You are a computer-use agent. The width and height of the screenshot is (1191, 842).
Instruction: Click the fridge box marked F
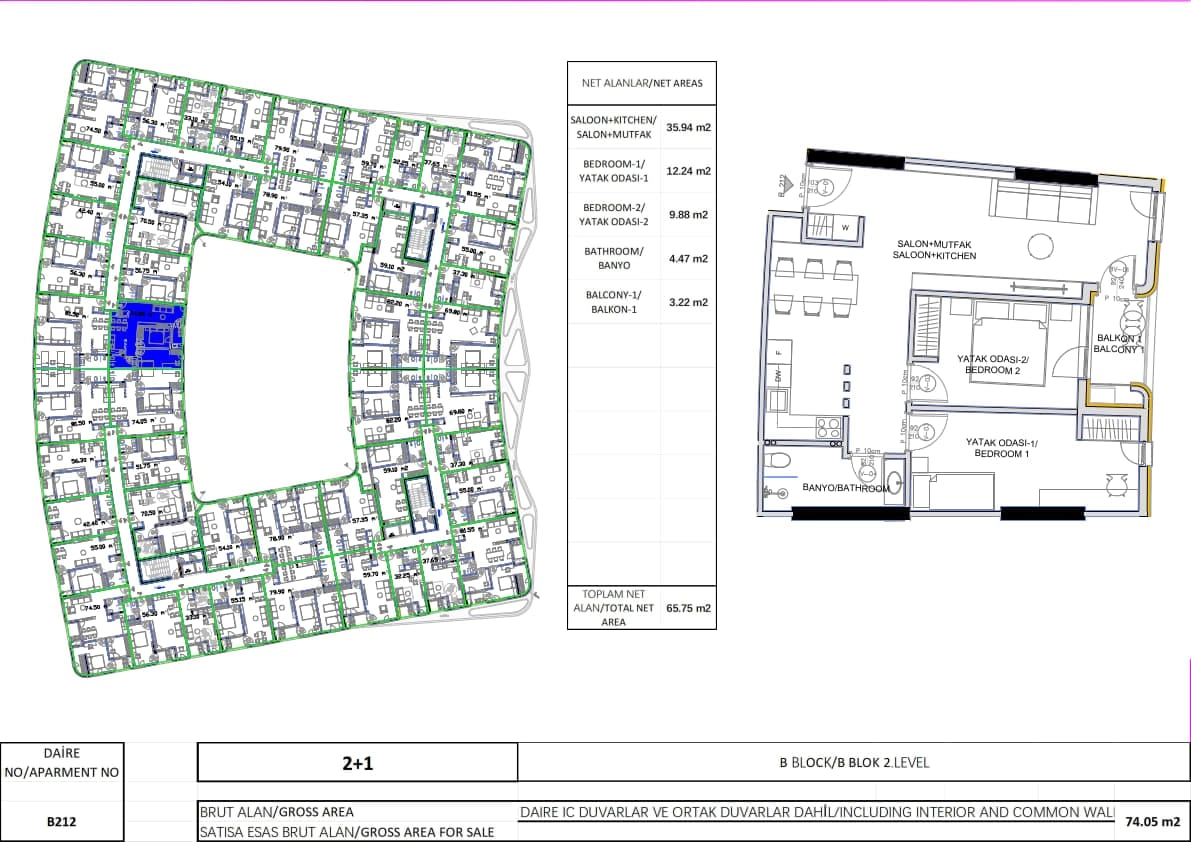click(779, 353)
